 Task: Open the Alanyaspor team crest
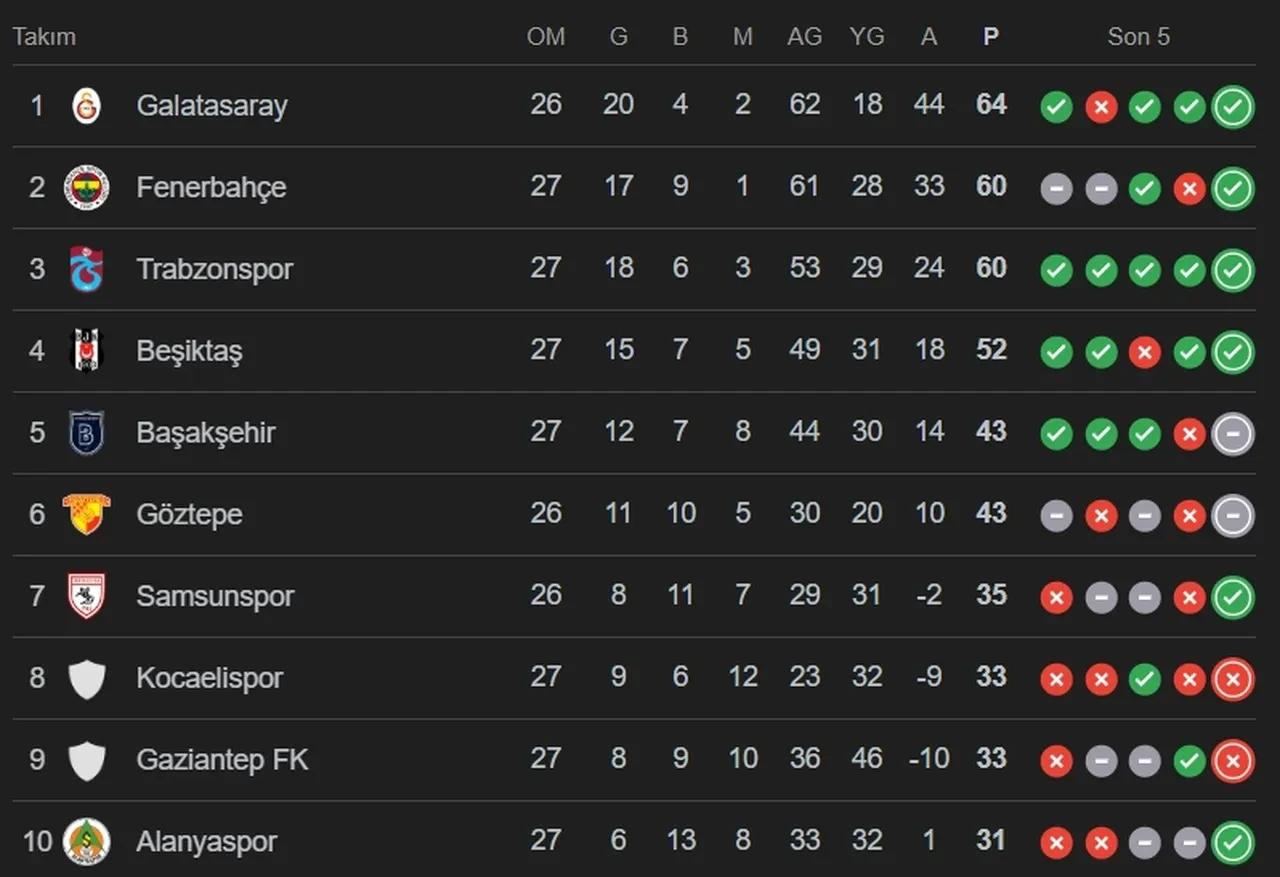(x=85, y=842)
